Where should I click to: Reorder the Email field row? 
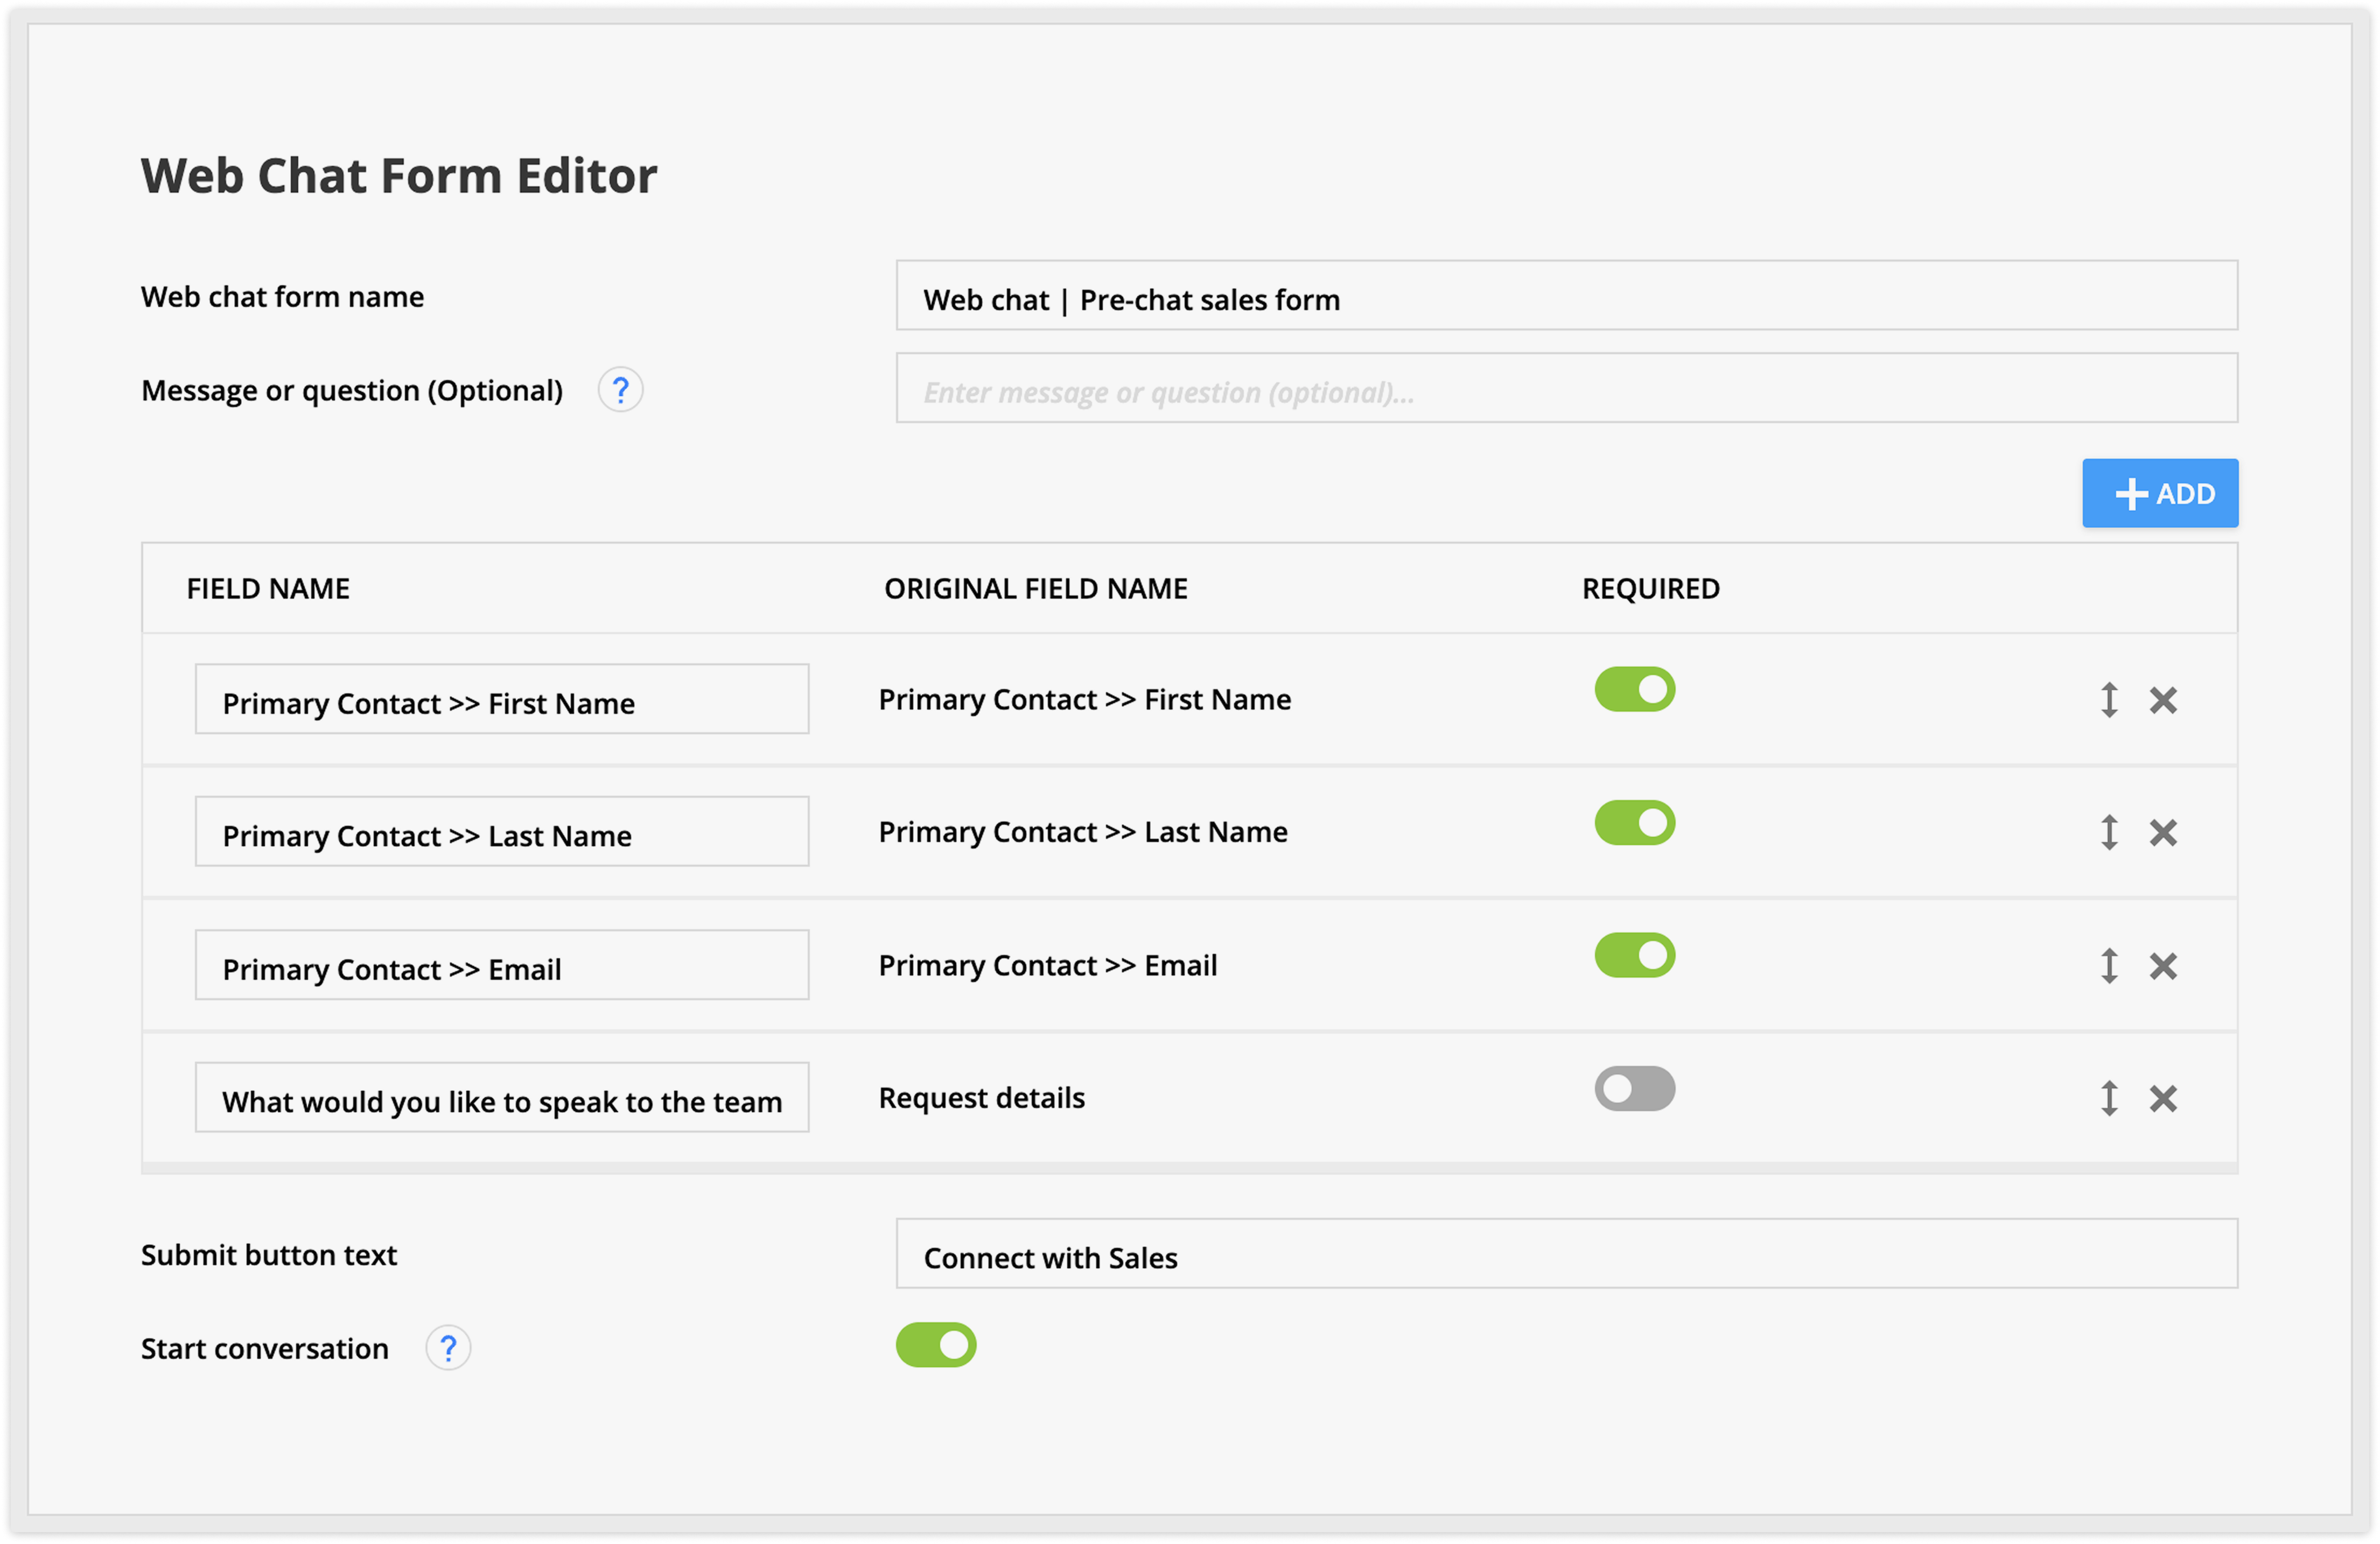[2109, 966]
